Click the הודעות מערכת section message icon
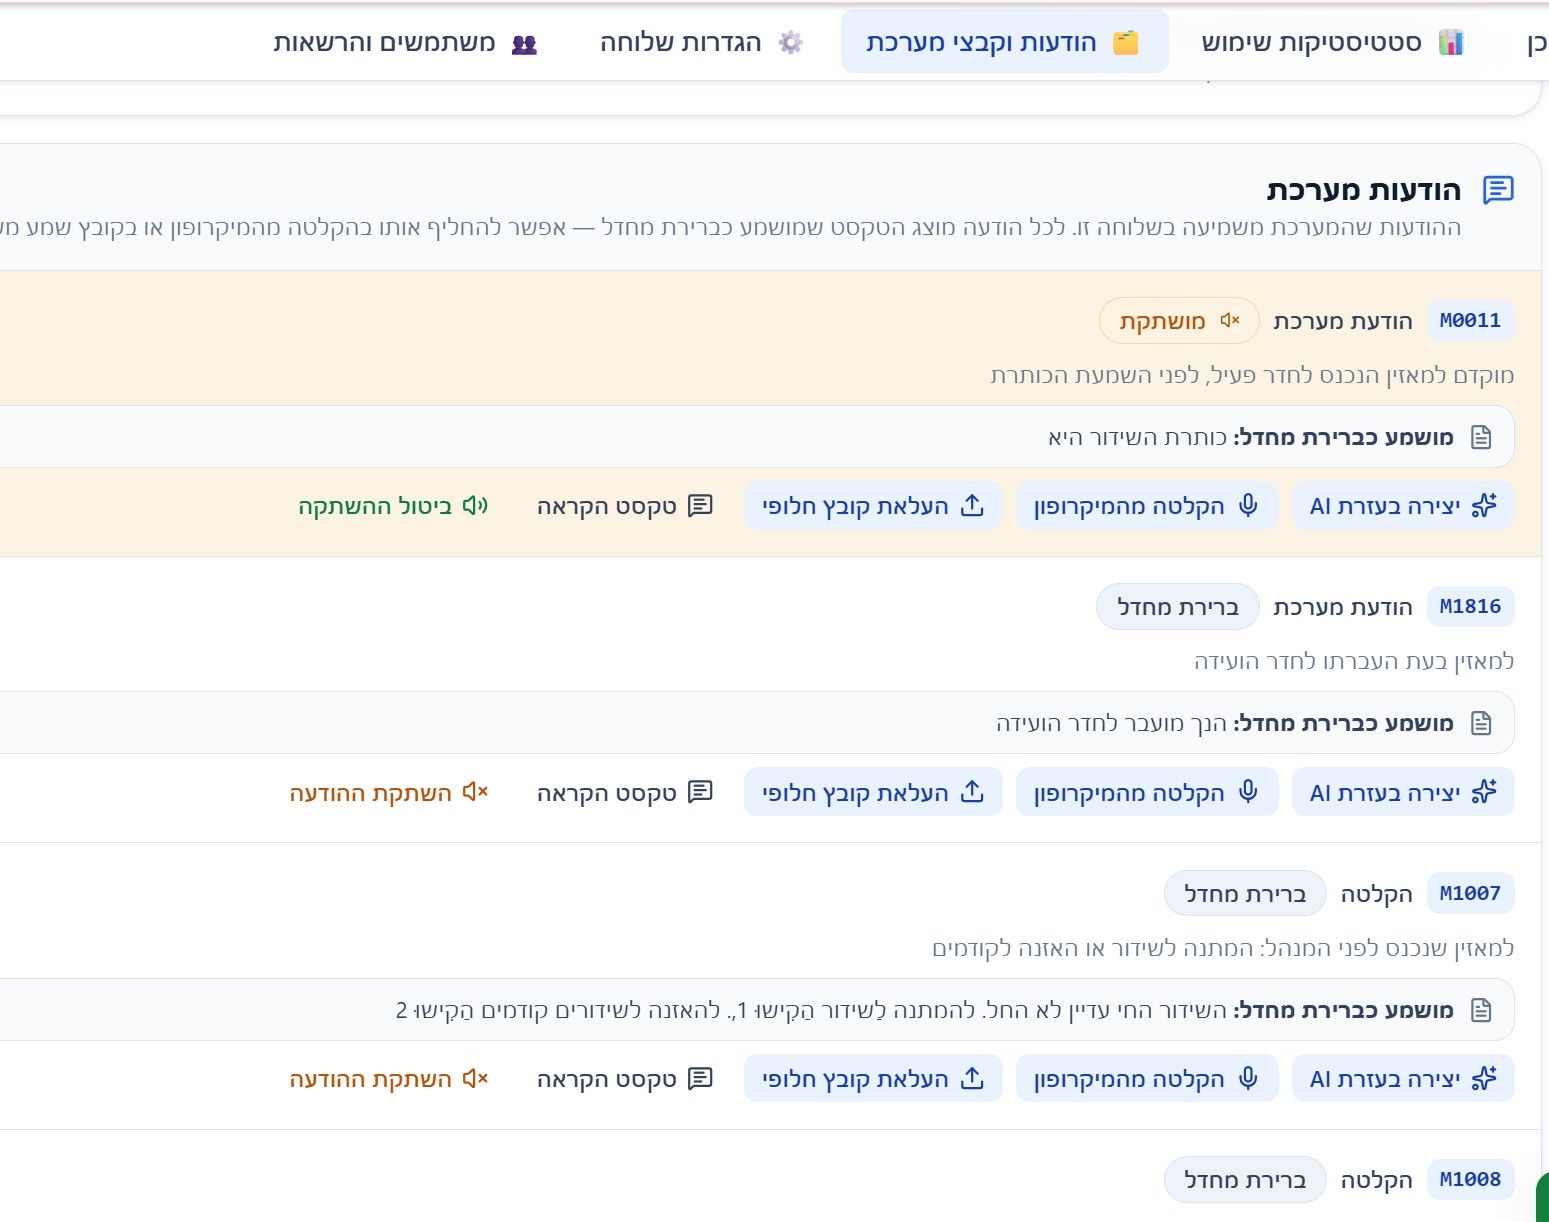1549x1222 pixels. [x=1498, y=190]
